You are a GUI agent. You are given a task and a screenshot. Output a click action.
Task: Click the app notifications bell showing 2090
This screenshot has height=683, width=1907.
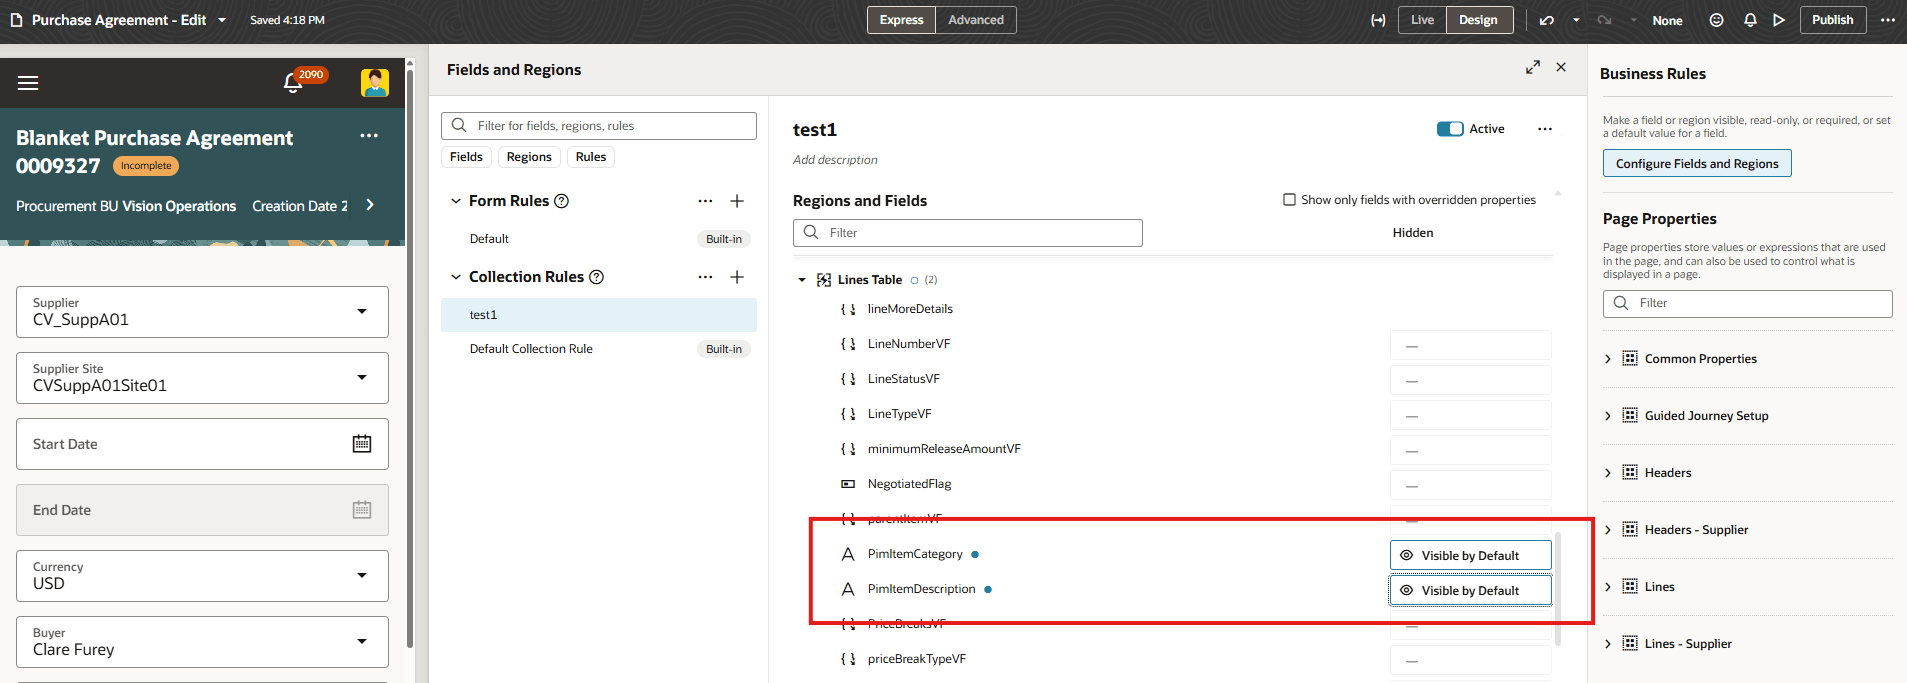point(293,83)
